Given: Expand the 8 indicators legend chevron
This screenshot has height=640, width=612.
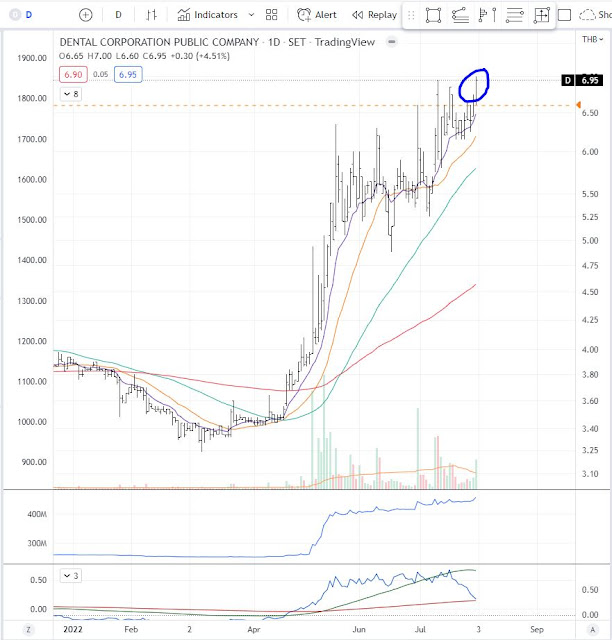Looking at the screenshot, I should click(x=71, y=94).
